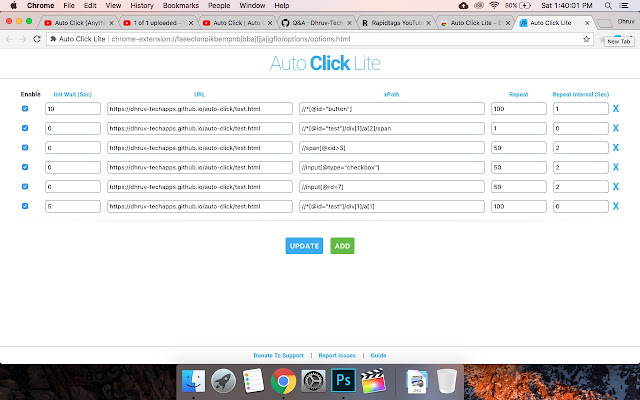Click the green ADD button
The image size is (640, 400).
[x=342, y=246]
